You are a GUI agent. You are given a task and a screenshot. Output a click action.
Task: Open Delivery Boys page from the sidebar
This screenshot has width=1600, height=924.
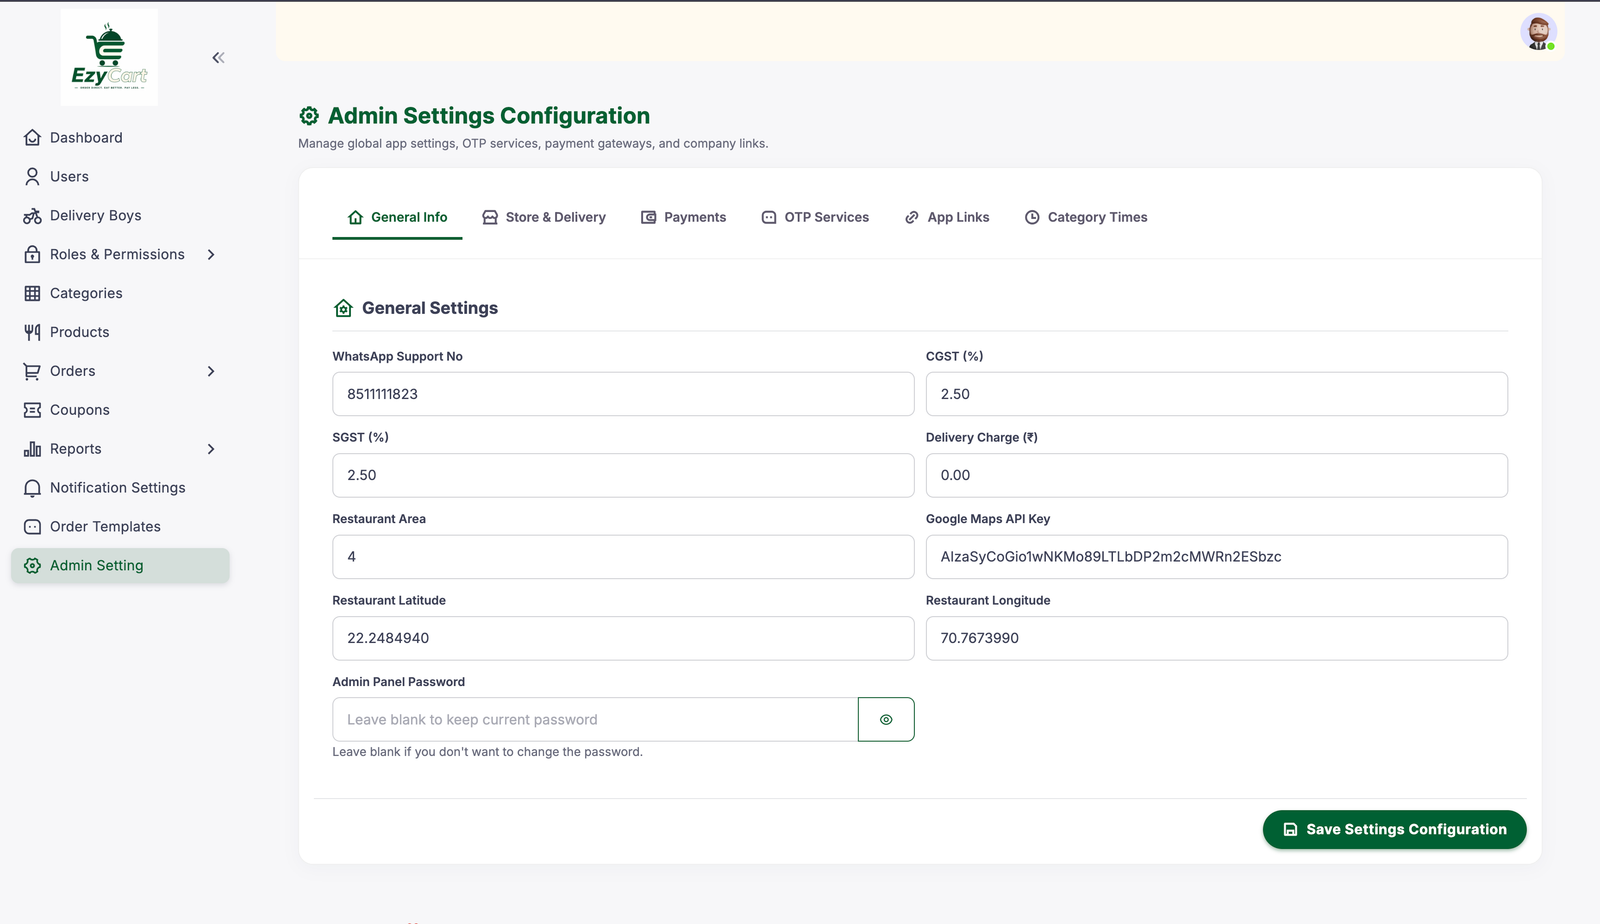[120, 216]
